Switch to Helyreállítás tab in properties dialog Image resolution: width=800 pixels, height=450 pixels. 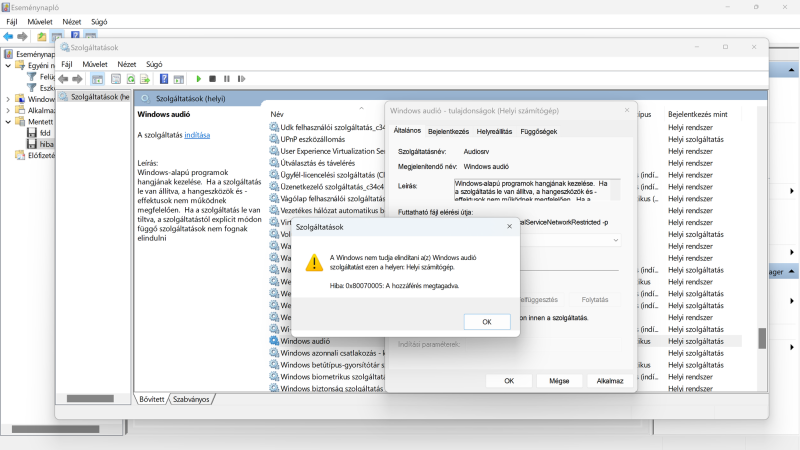pyautogui.click(x=494, y=132)
